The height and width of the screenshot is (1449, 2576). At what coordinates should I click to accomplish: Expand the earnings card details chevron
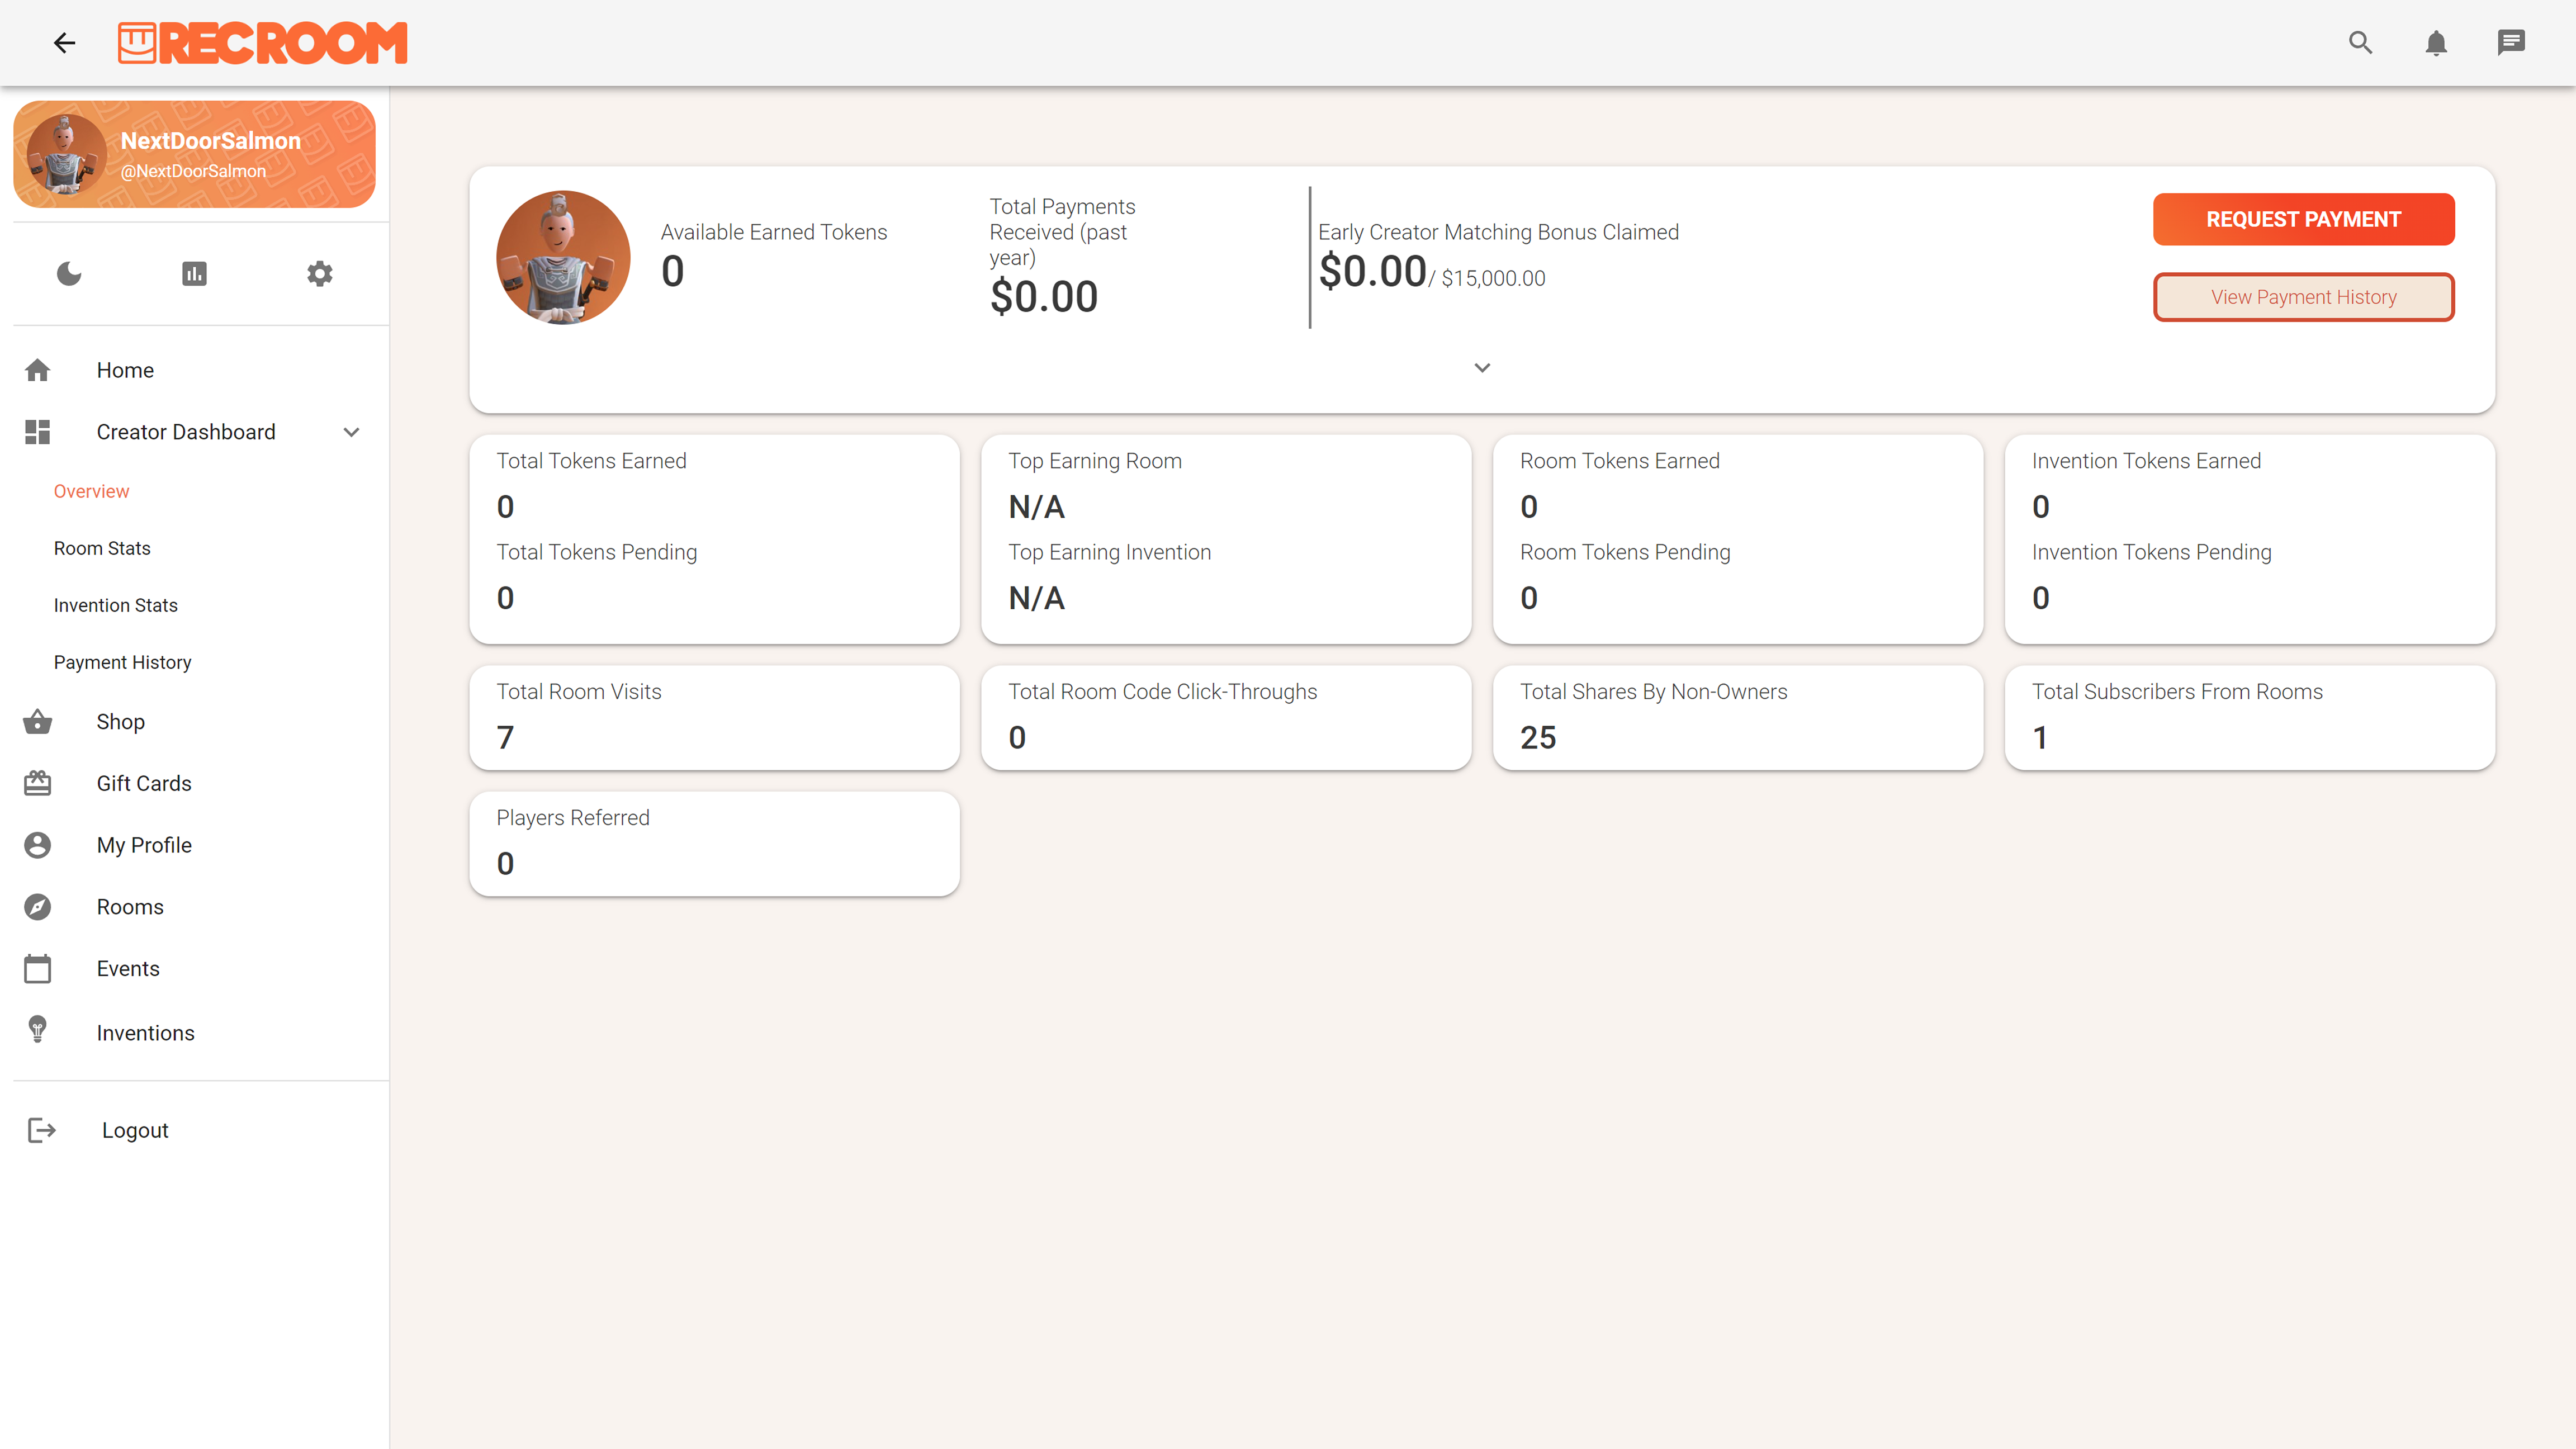pyautogui.click(x=1482, y=368)
